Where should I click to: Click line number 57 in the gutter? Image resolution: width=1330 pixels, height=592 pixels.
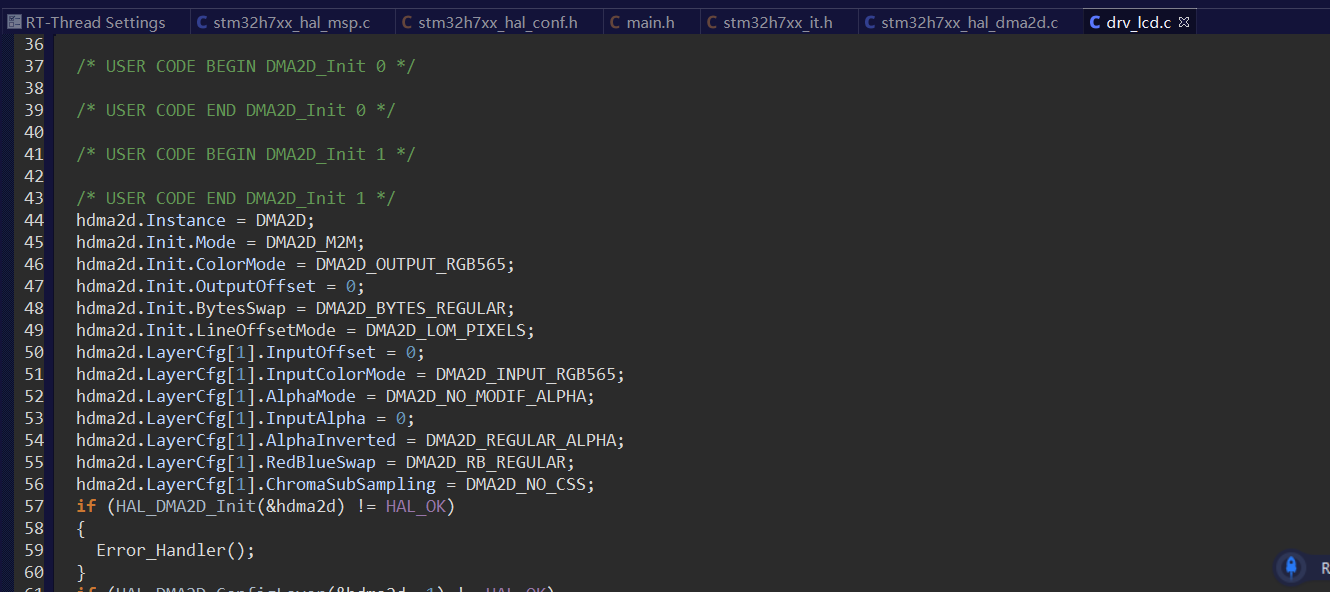(x=33, y=506)
